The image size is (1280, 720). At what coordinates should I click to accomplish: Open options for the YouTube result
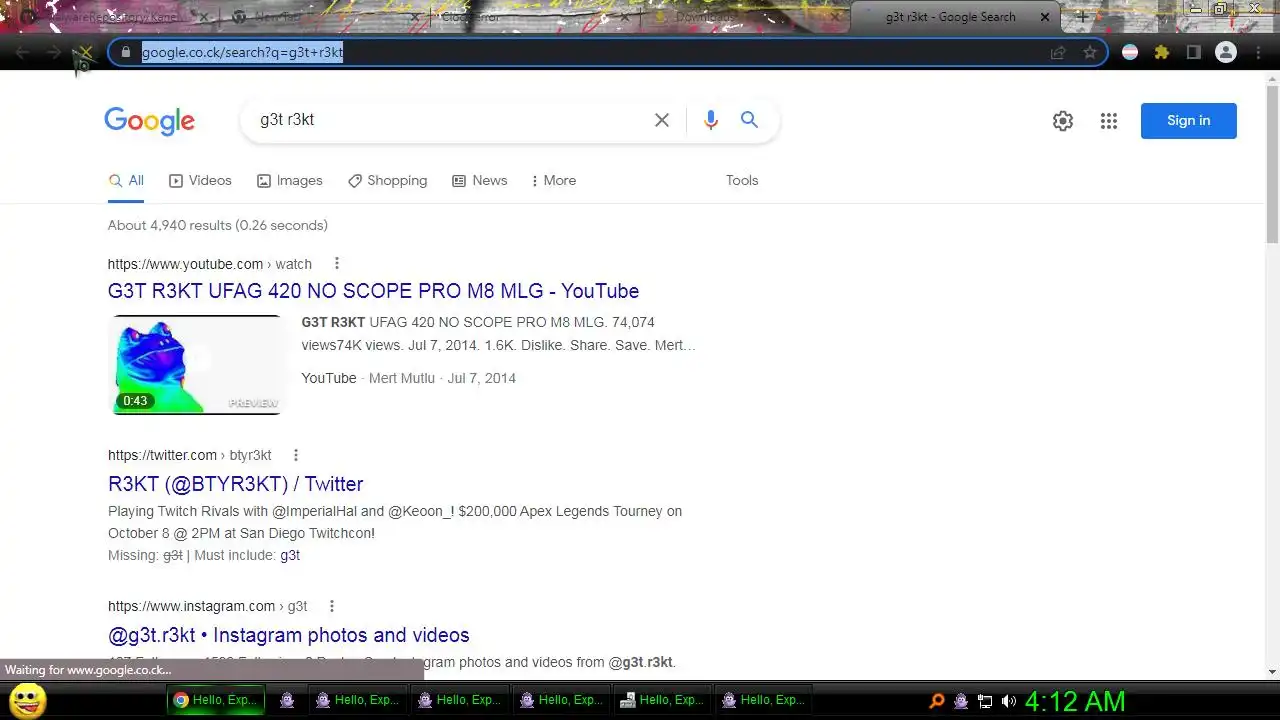tap(337, 264)
